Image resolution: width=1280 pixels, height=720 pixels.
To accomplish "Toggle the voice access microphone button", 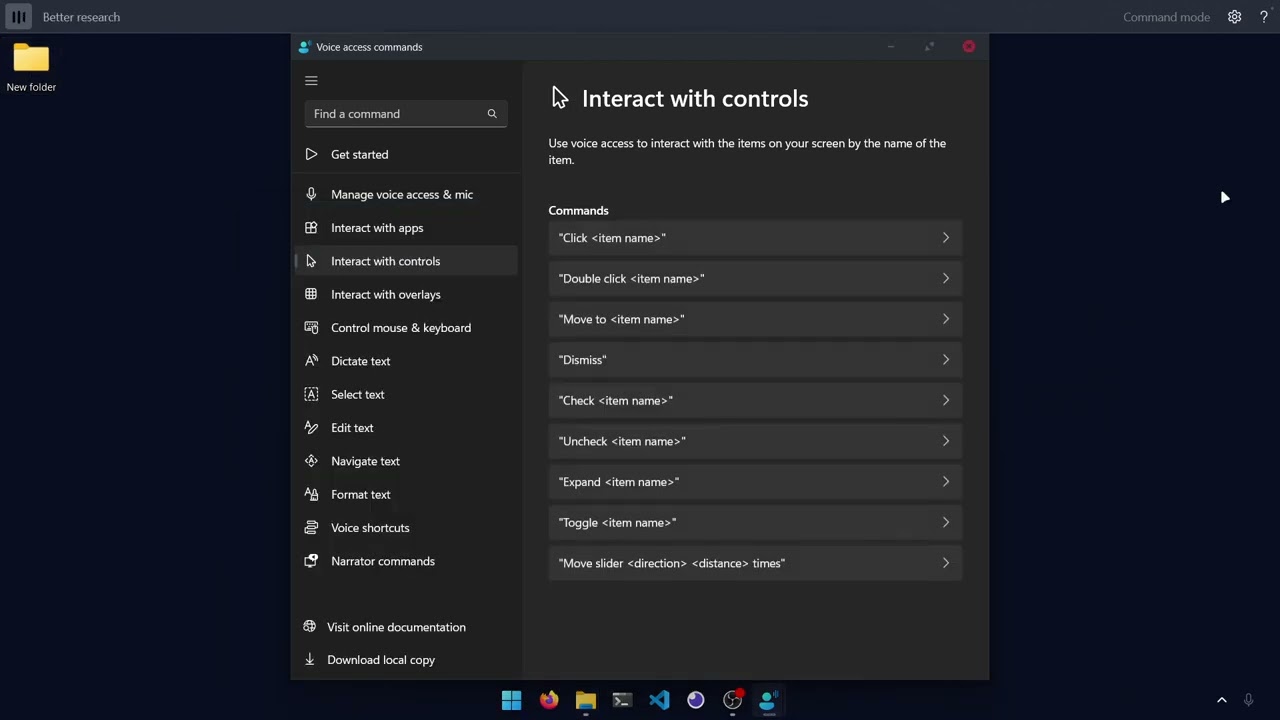I will coord(19,17).
